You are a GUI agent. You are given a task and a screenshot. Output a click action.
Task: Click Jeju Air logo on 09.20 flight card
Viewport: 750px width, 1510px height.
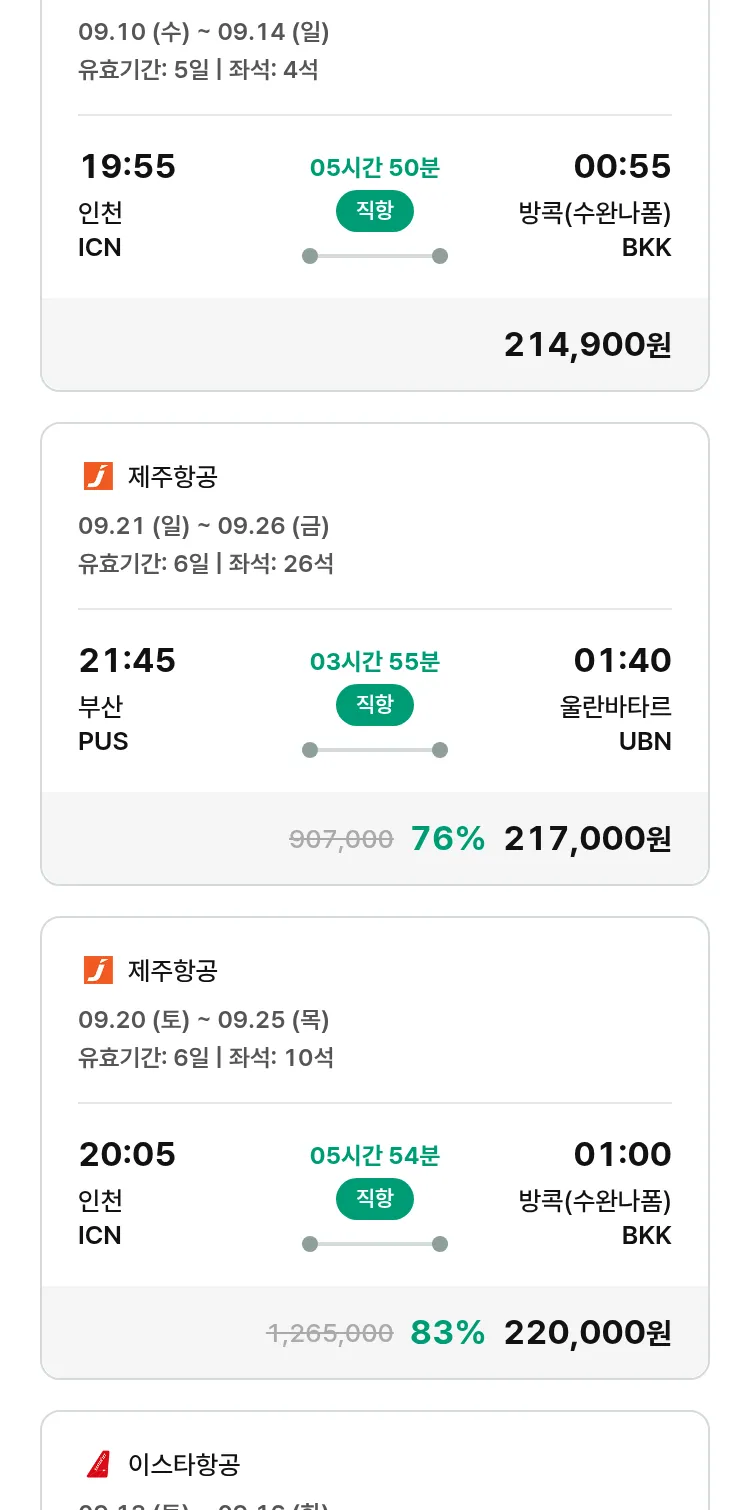click(98, 971)
